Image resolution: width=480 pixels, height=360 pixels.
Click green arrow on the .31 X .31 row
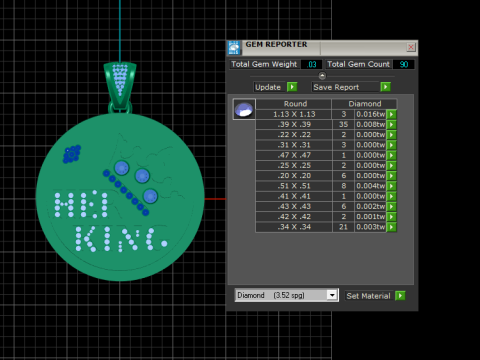[392, 145]
